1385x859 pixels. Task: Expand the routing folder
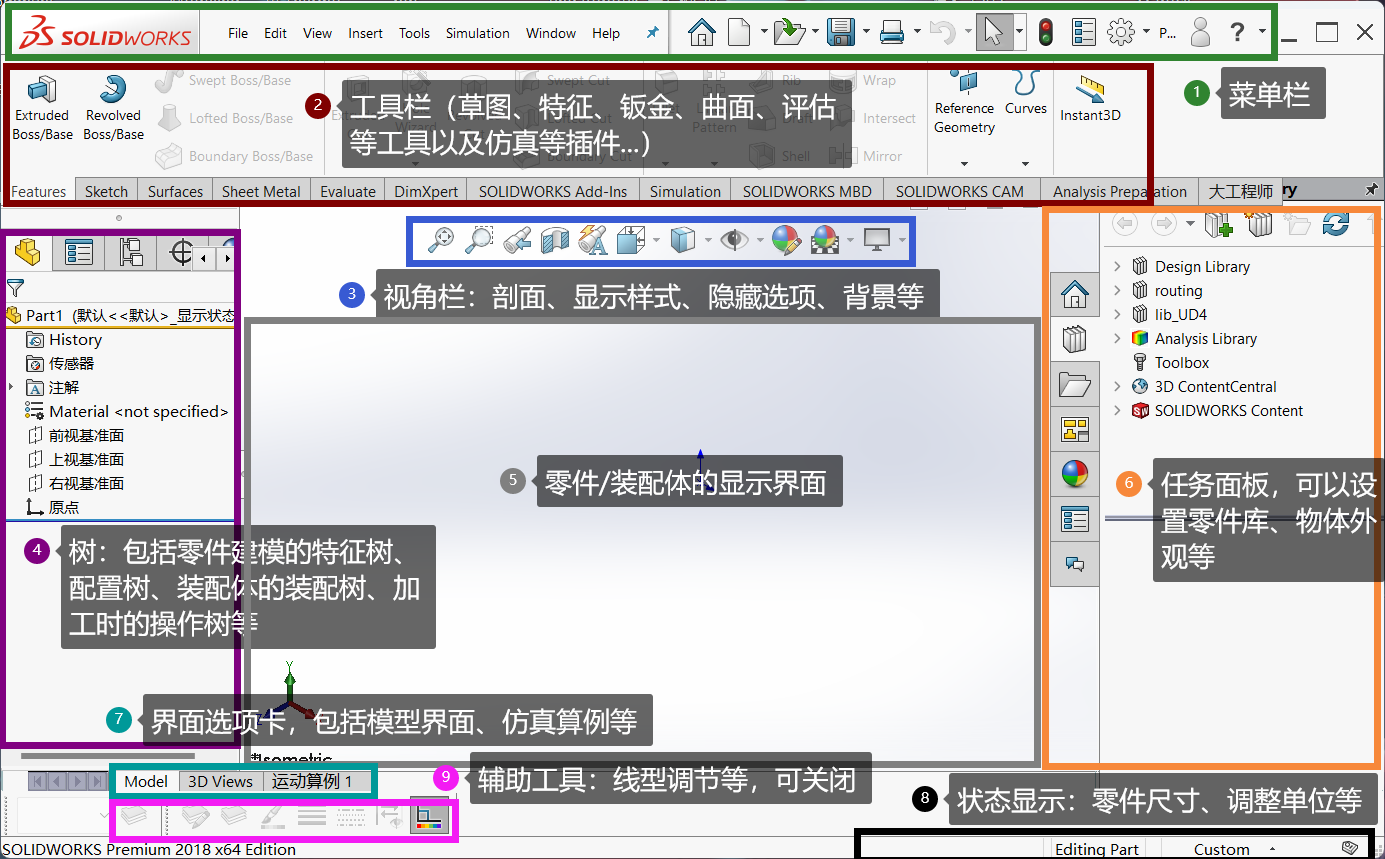pyautogui.click(x=1117, y=290)
